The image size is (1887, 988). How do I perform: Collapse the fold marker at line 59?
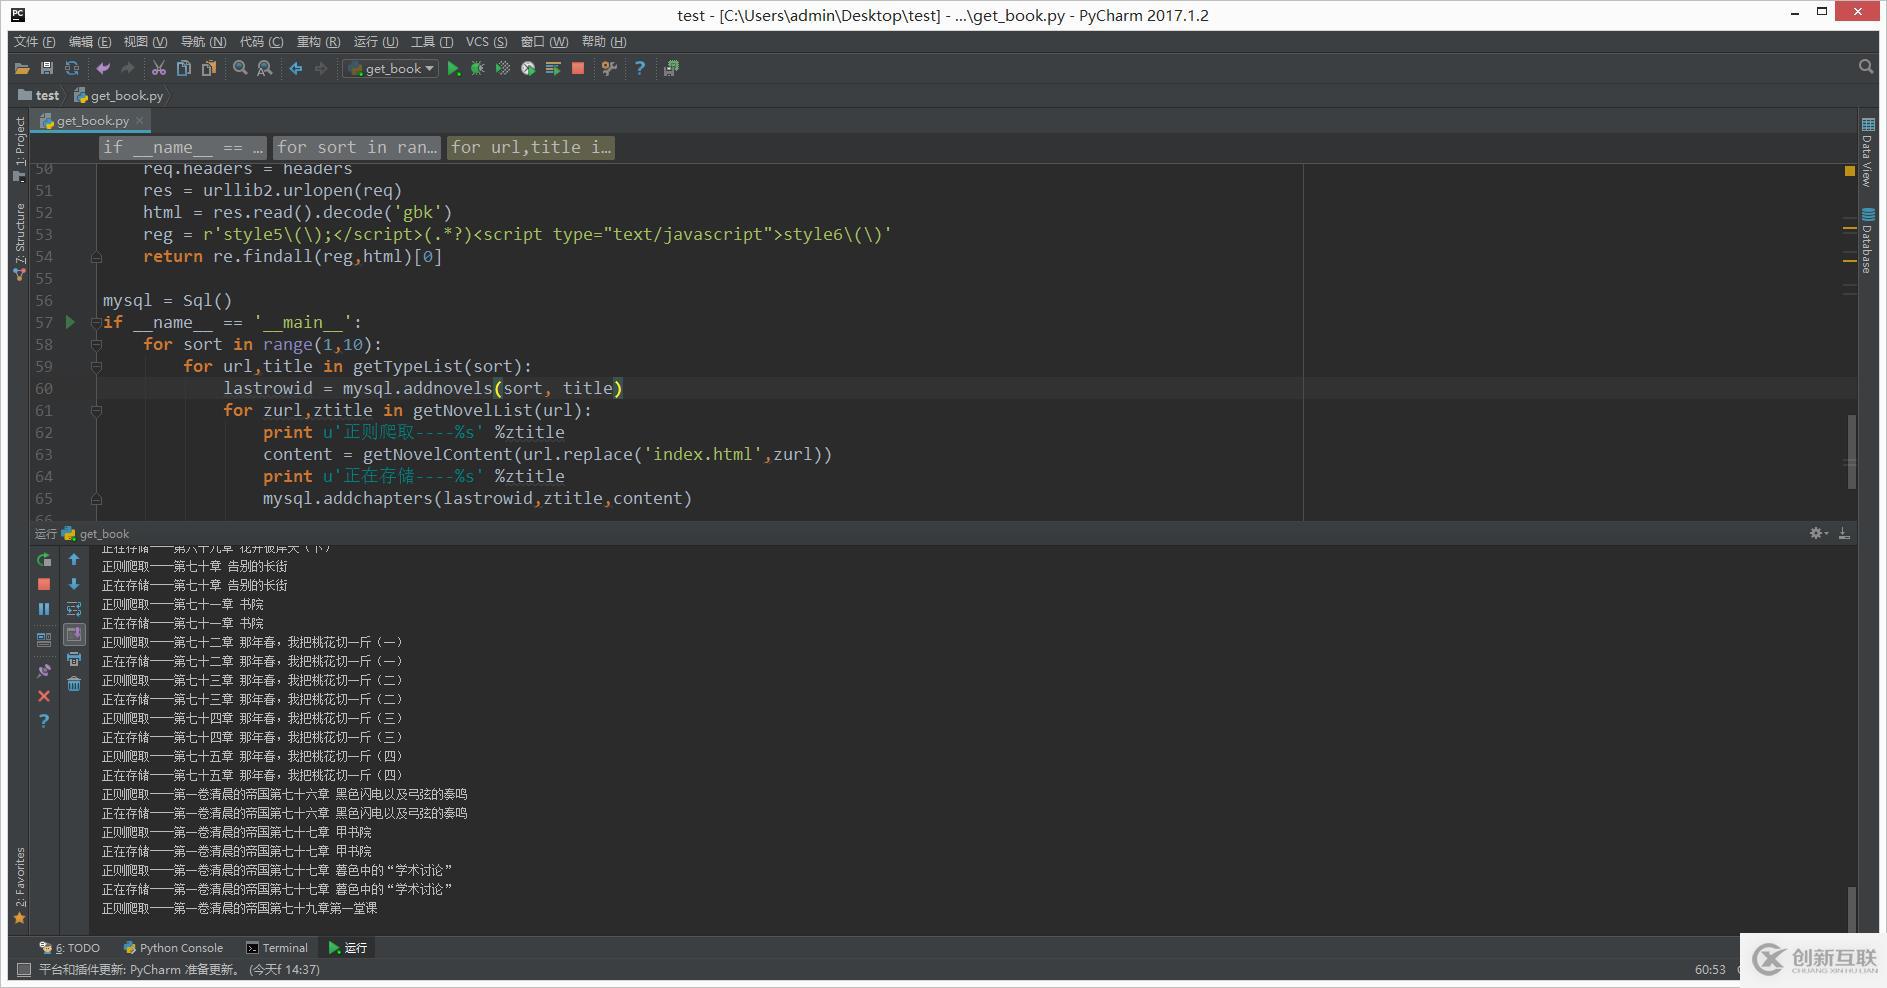[x=96, y=366]
